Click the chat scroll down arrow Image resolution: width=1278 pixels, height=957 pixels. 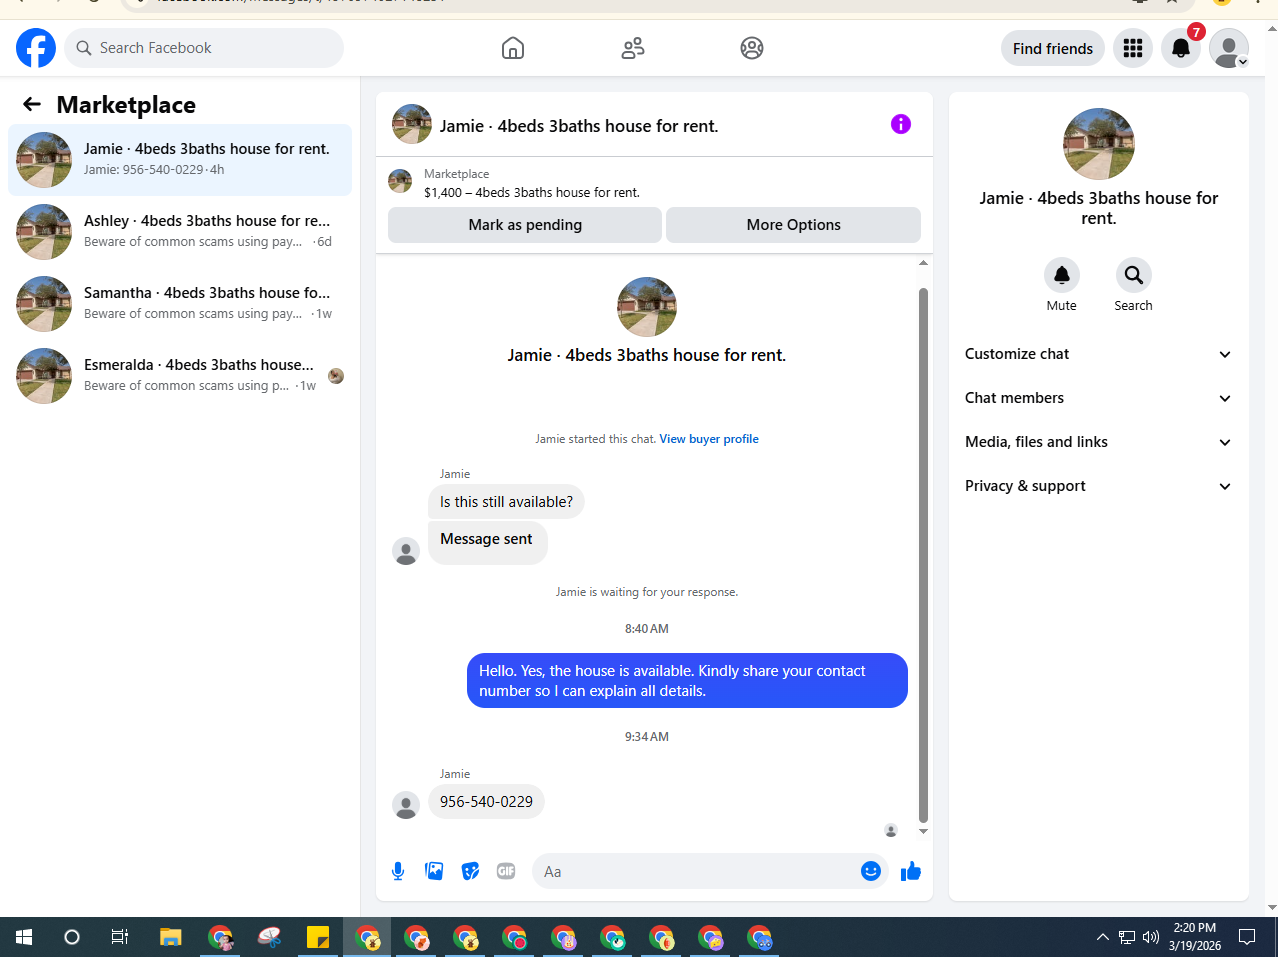coord(923,831)
